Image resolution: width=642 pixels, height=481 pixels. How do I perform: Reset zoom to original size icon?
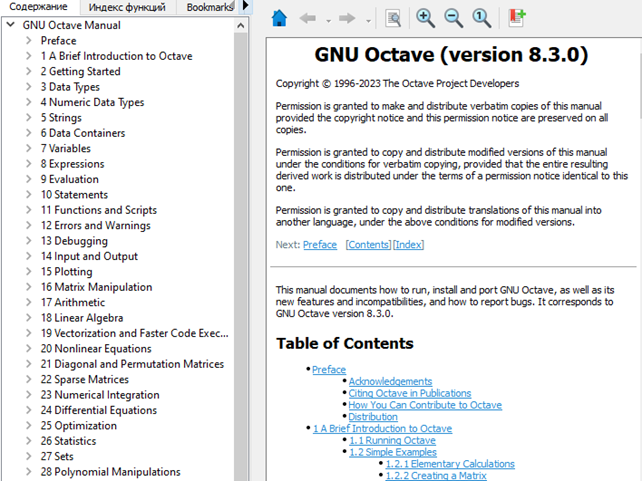tap(481, 17)
